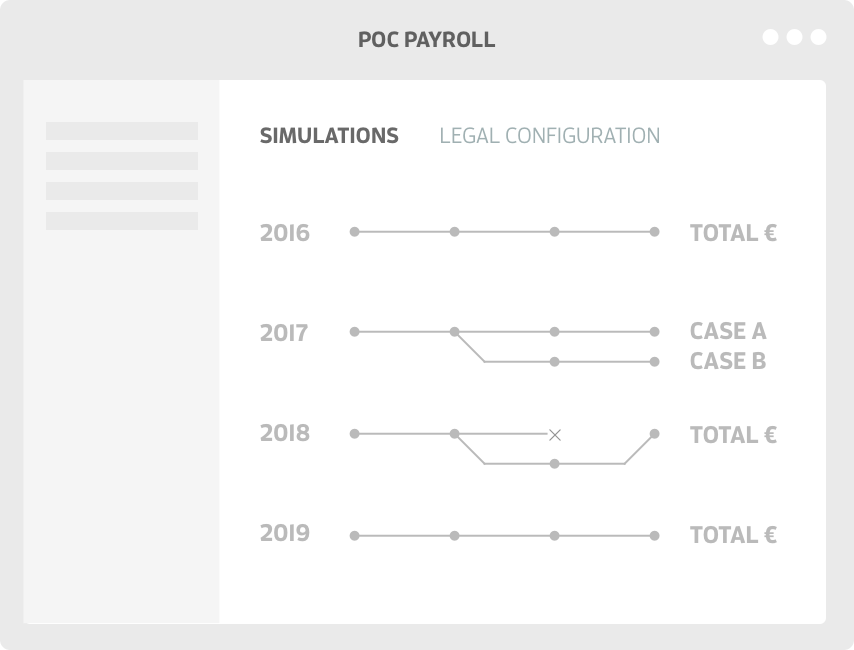
Task: Click TOTAL € for year 2019
Action: pyautogui.click(x=734, y=535)
